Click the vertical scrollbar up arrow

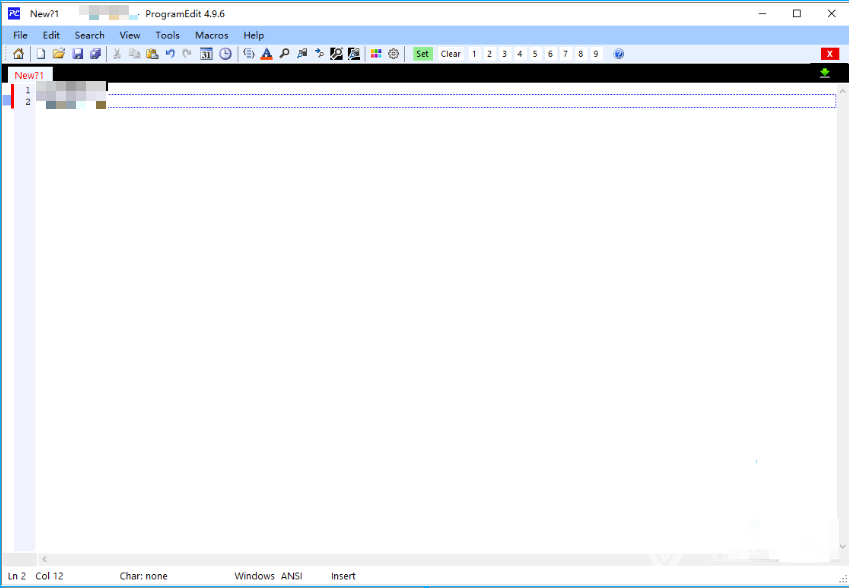(x=843, y=91)
